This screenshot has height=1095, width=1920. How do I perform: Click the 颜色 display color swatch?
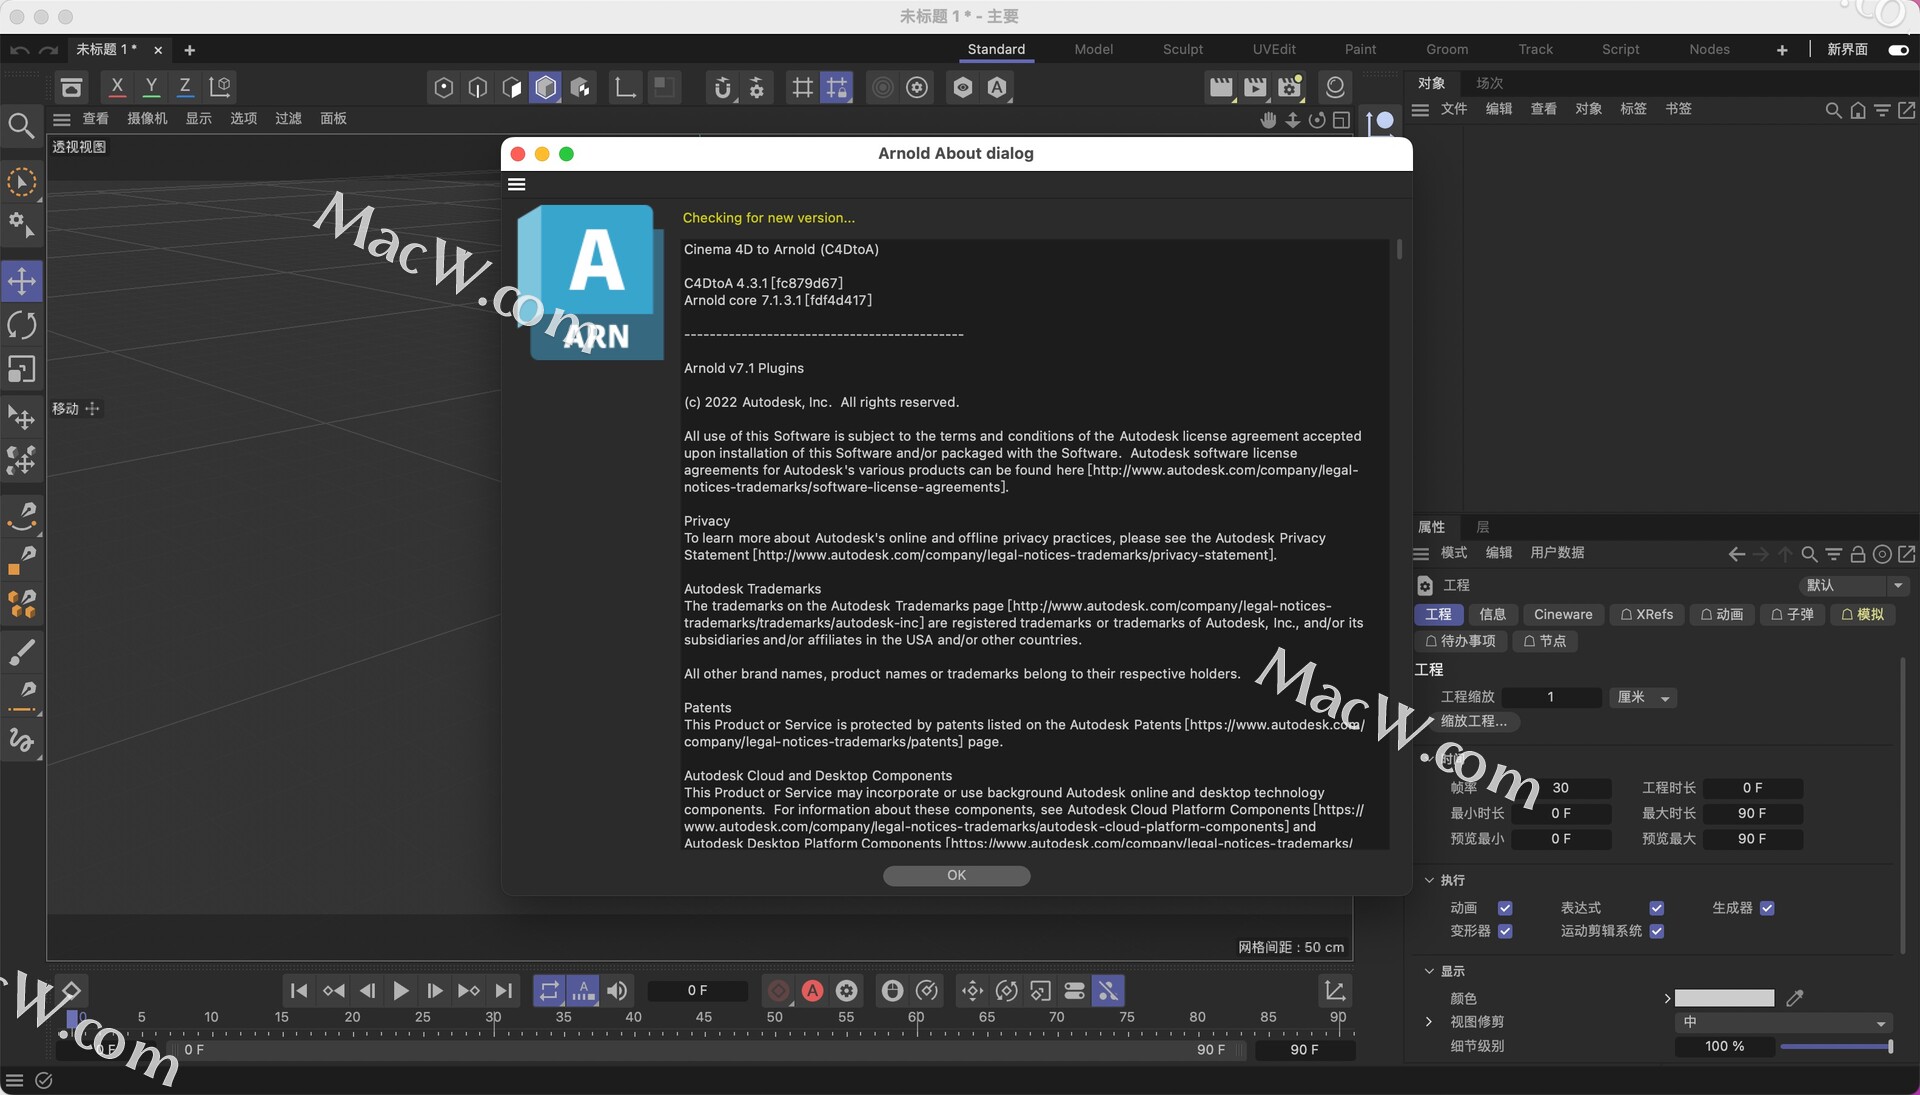pyautogui.click(x=1724, y=998)
